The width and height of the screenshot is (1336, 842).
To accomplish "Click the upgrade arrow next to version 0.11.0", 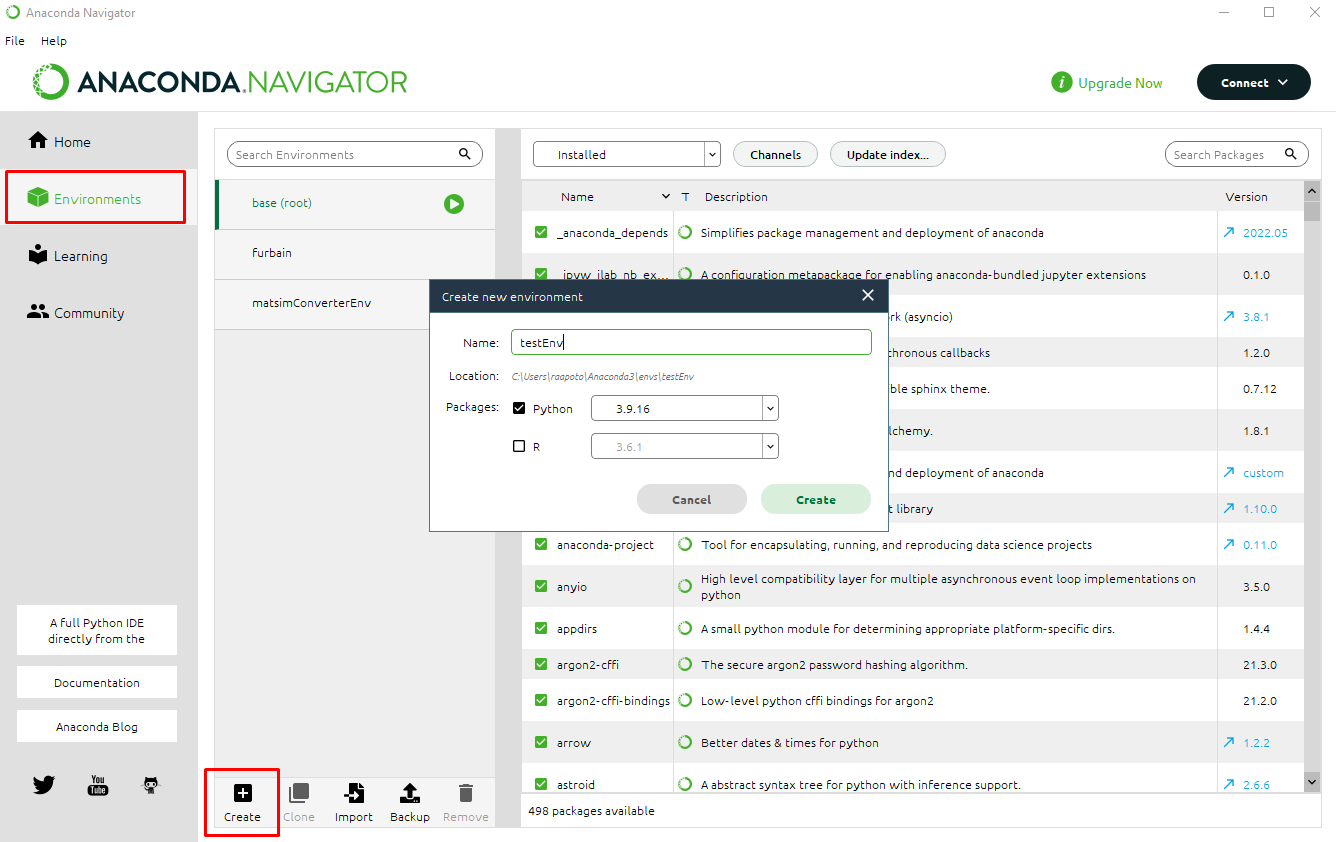I will (1228, 544).
